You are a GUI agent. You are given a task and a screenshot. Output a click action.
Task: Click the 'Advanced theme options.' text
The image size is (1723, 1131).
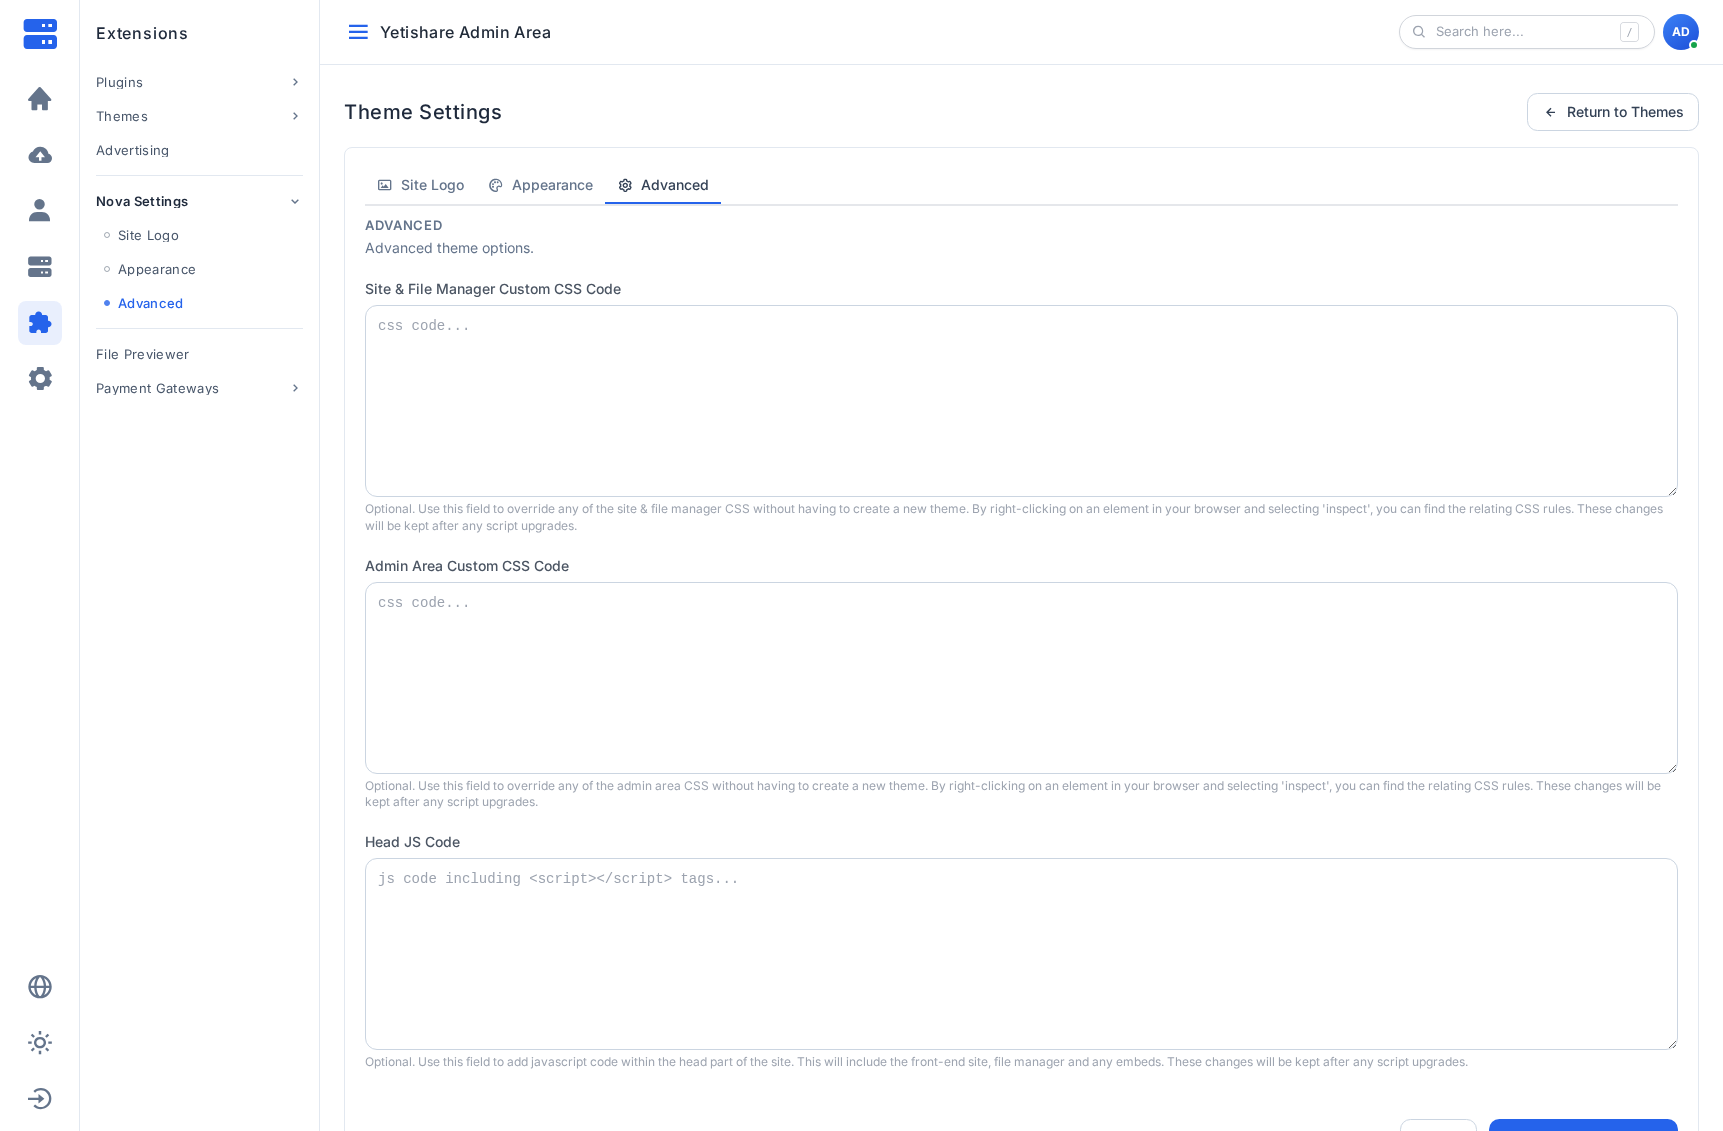click(449, 248)
